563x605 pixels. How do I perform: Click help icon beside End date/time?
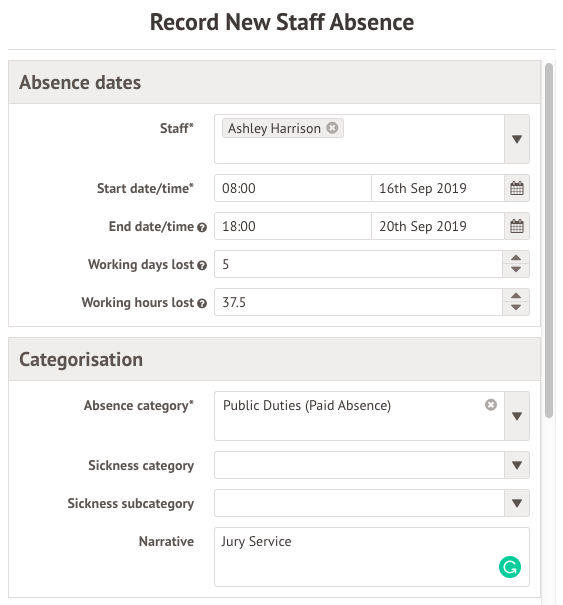point(202,228)
